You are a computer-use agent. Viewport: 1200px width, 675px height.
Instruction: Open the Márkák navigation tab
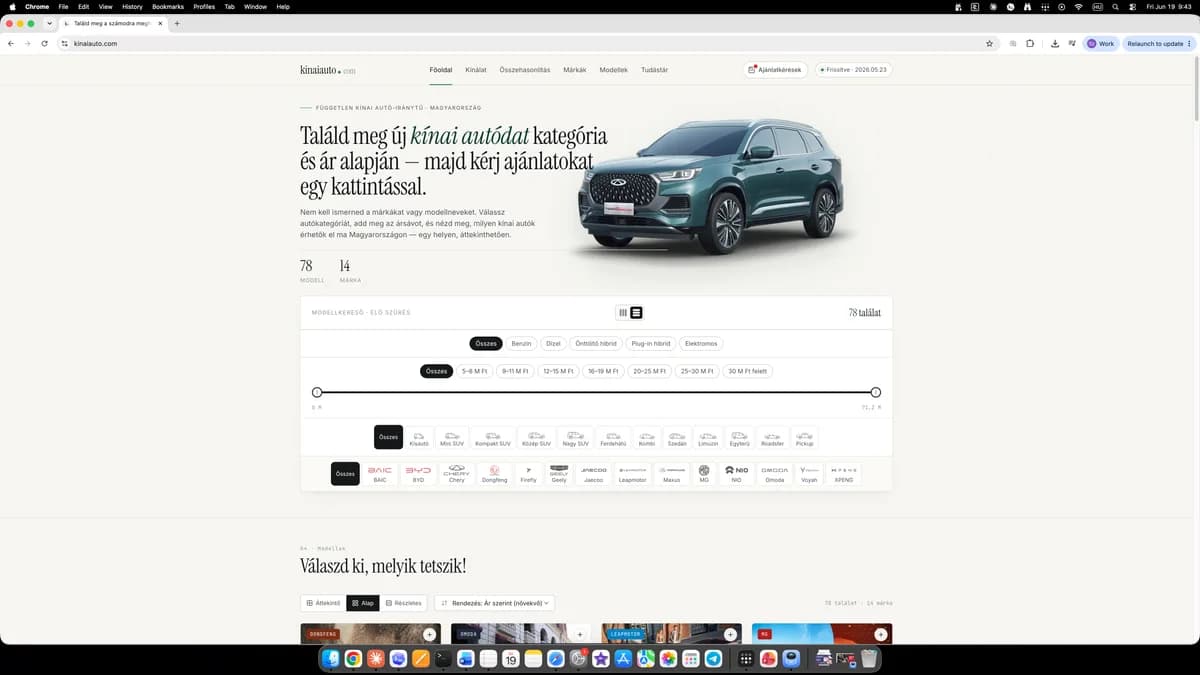[x=575, y=70]
